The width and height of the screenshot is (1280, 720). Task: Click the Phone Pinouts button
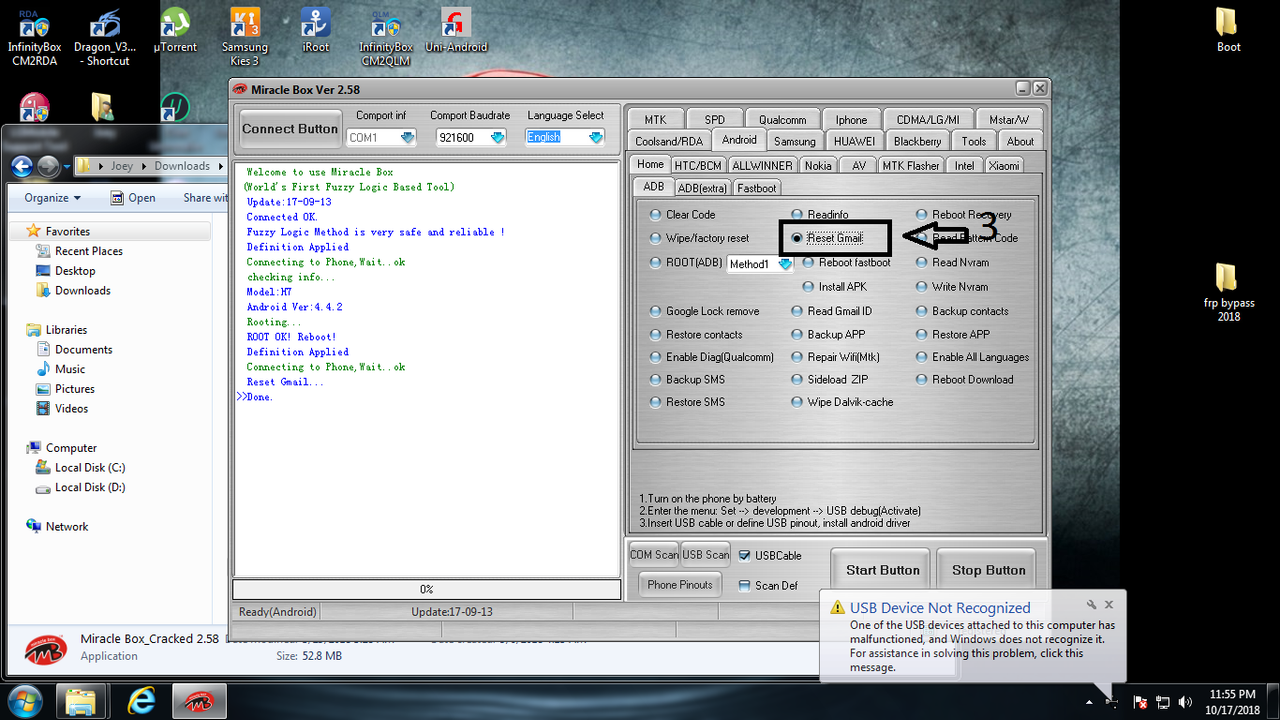pos(680,584)
